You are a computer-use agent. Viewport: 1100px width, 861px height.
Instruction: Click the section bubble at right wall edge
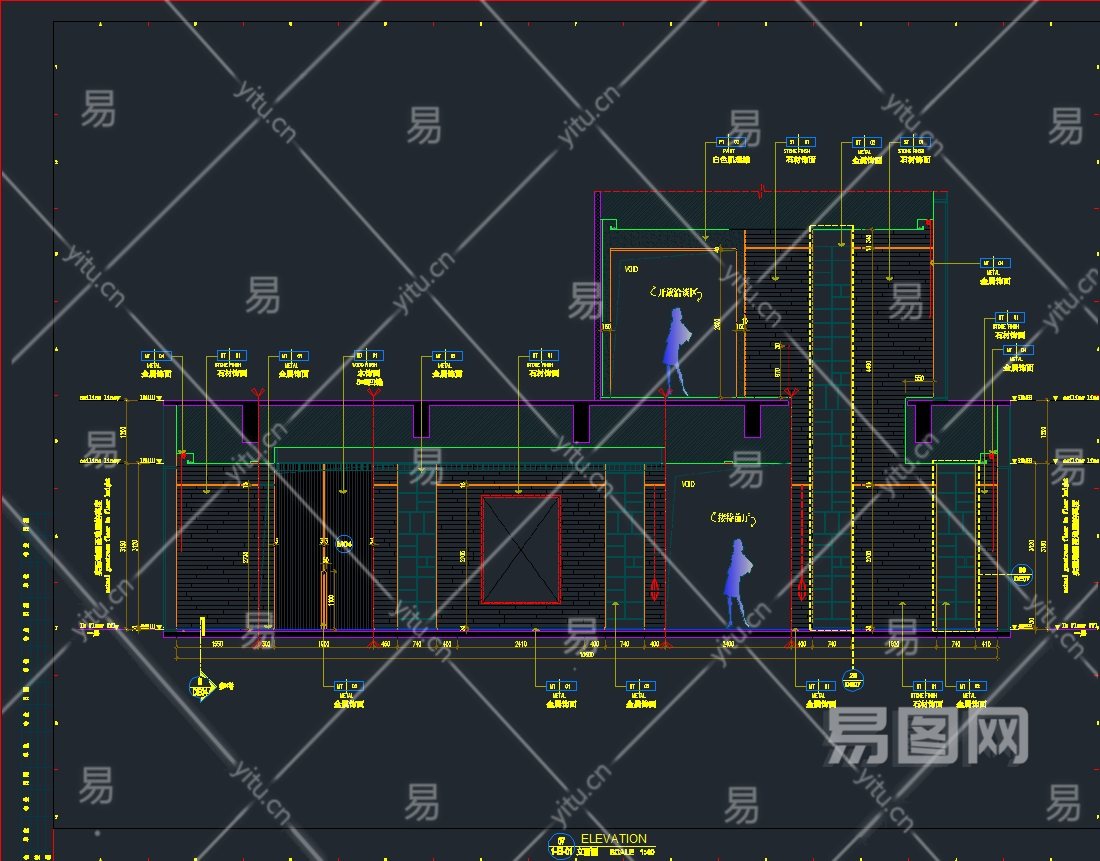(x=1022, y=575)
